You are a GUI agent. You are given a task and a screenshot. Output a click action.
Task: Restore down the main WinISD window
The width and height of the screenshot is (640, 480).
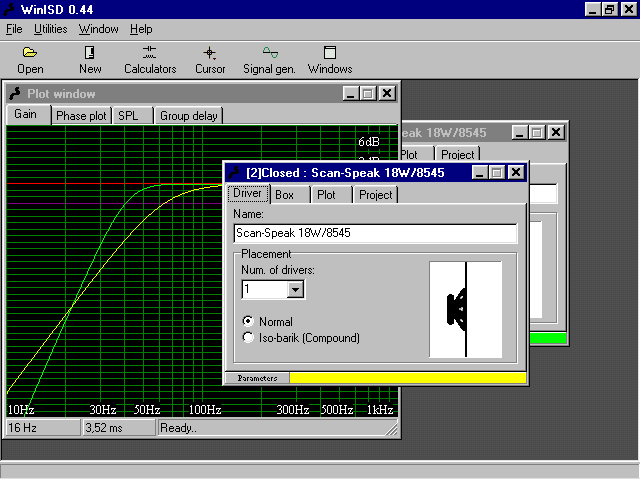pyautogui.click(x=609, y=9)
